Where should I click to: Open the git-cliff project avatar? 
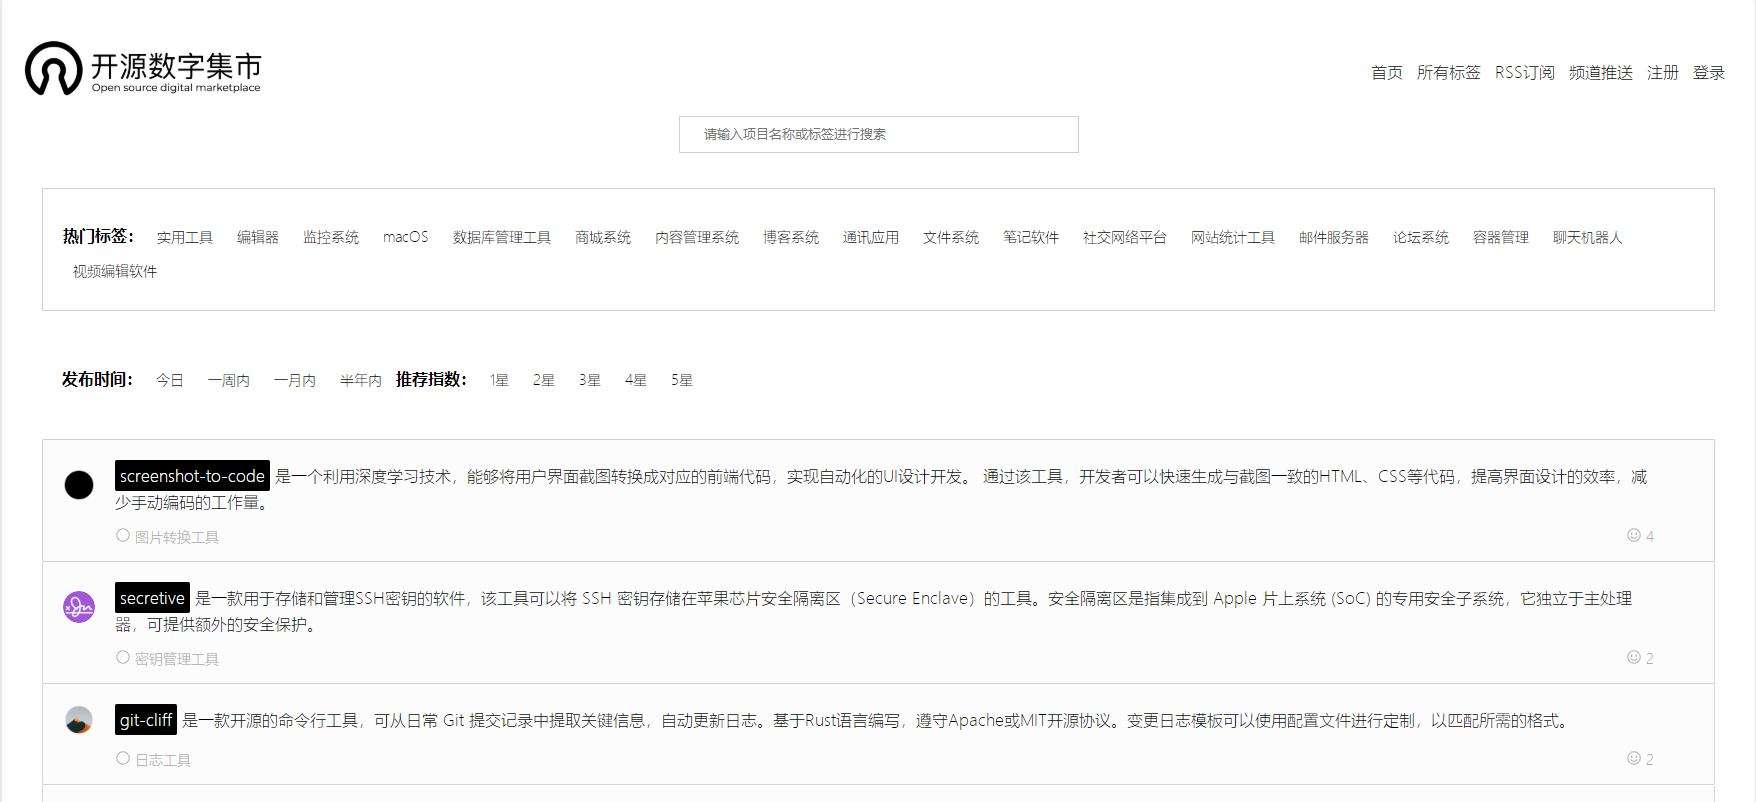[x=79, y=719]
